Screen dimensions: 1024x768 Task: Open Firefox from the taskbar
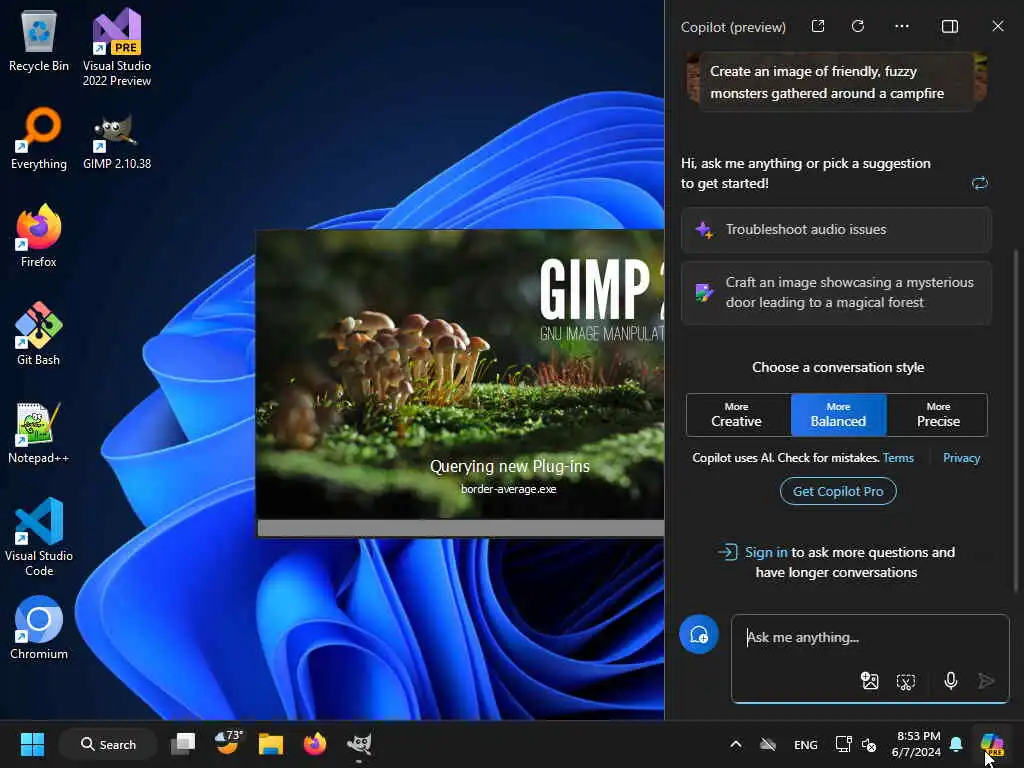click(x=315, y=744)
